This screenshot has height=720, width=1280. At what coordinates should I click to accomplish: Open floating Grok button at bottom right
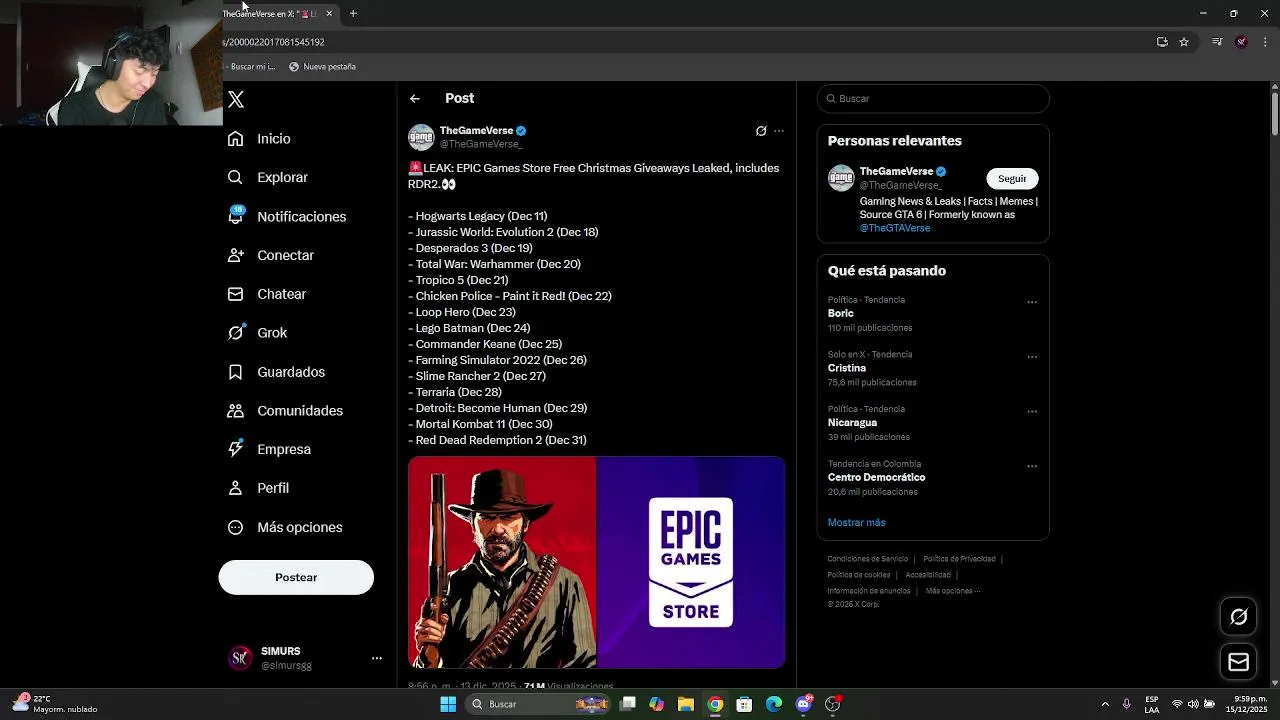click(x=1238, y=617)
